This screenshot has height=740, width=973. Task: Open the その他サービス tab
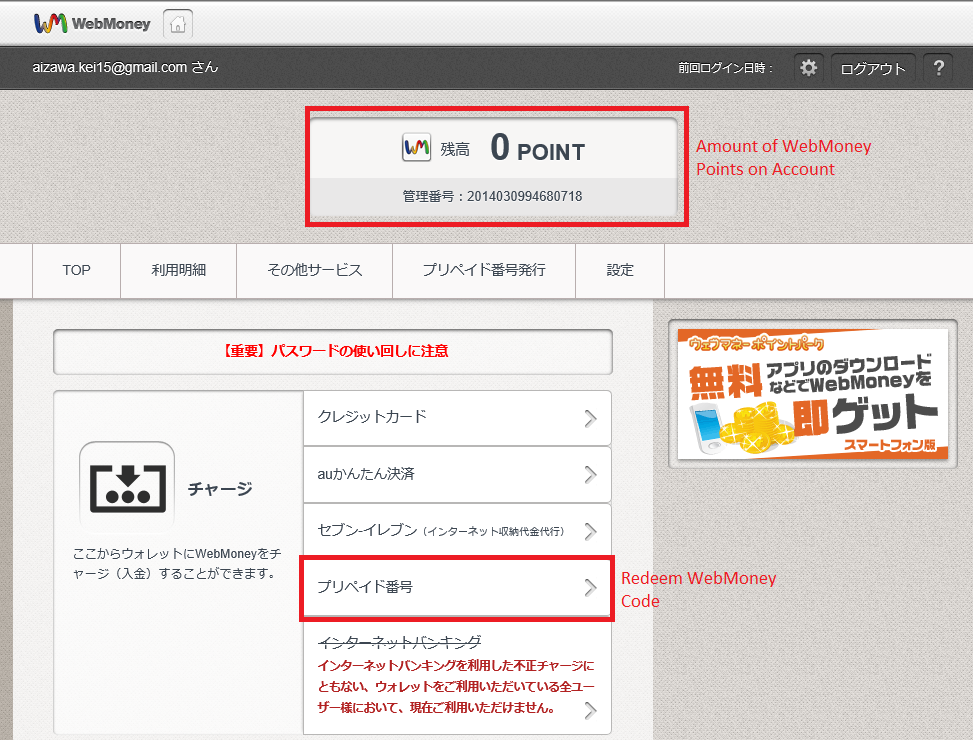point(315,270)
